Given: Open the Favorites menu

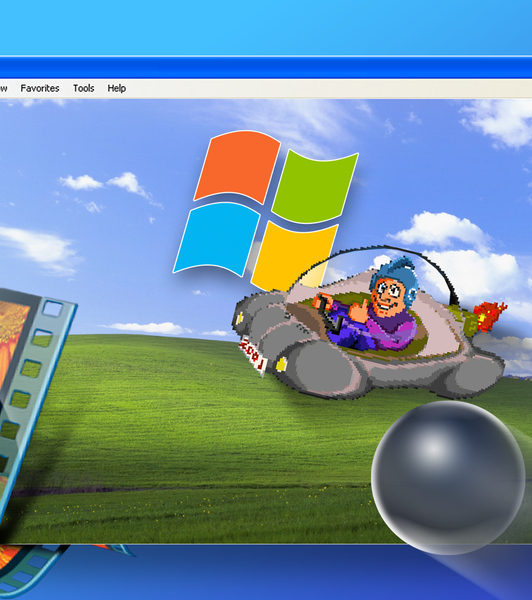Looking at the screenshot, I should coord(40,88).
